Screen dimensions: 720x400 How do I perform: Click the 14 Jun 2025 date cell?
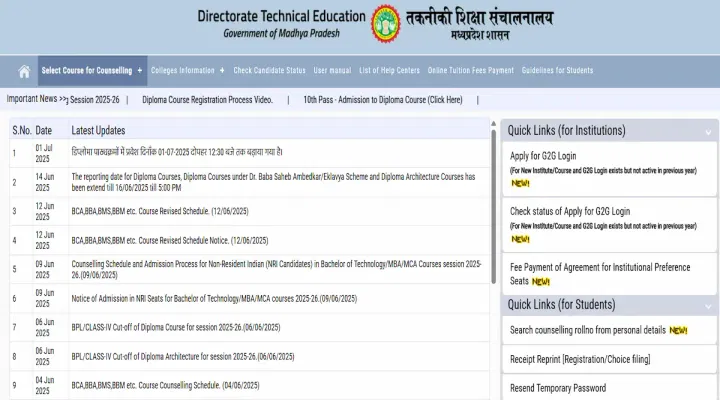[45, 182]
